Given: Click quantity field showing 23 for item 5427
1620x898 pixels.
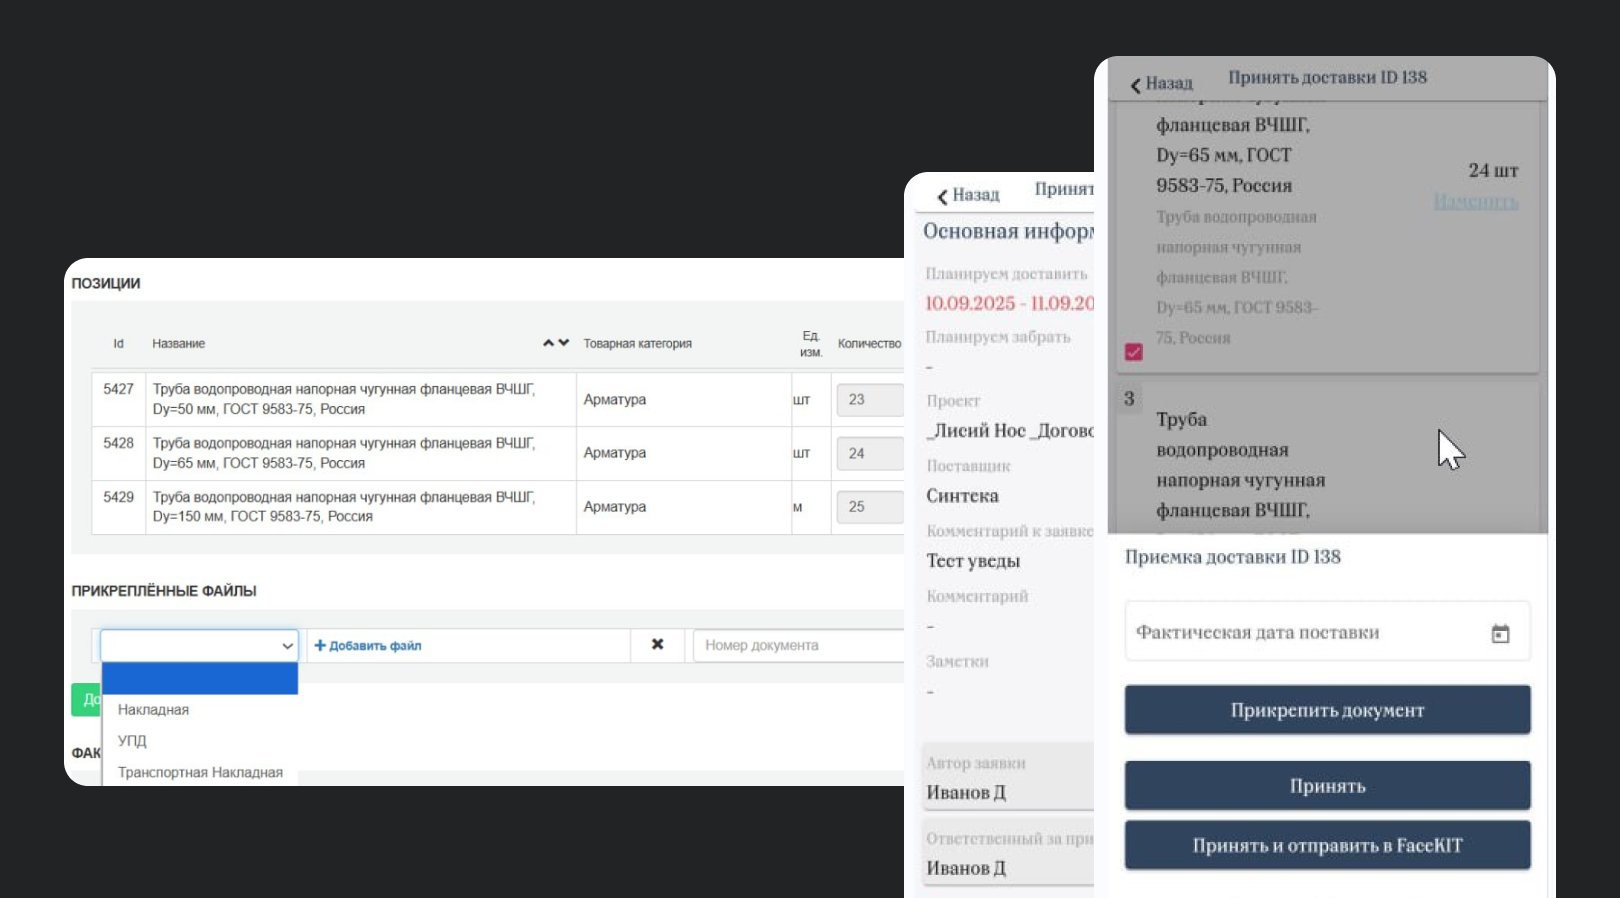Looking at the screenshot, I should tap(868, 399).
